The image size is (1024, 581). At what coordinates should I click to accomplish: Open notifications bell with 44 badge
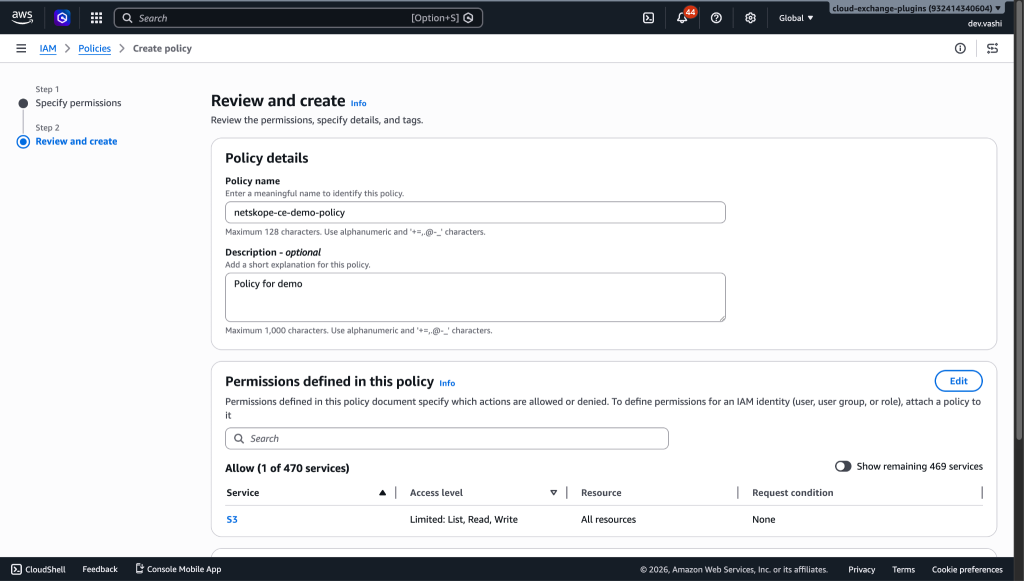tap(682, 17)
